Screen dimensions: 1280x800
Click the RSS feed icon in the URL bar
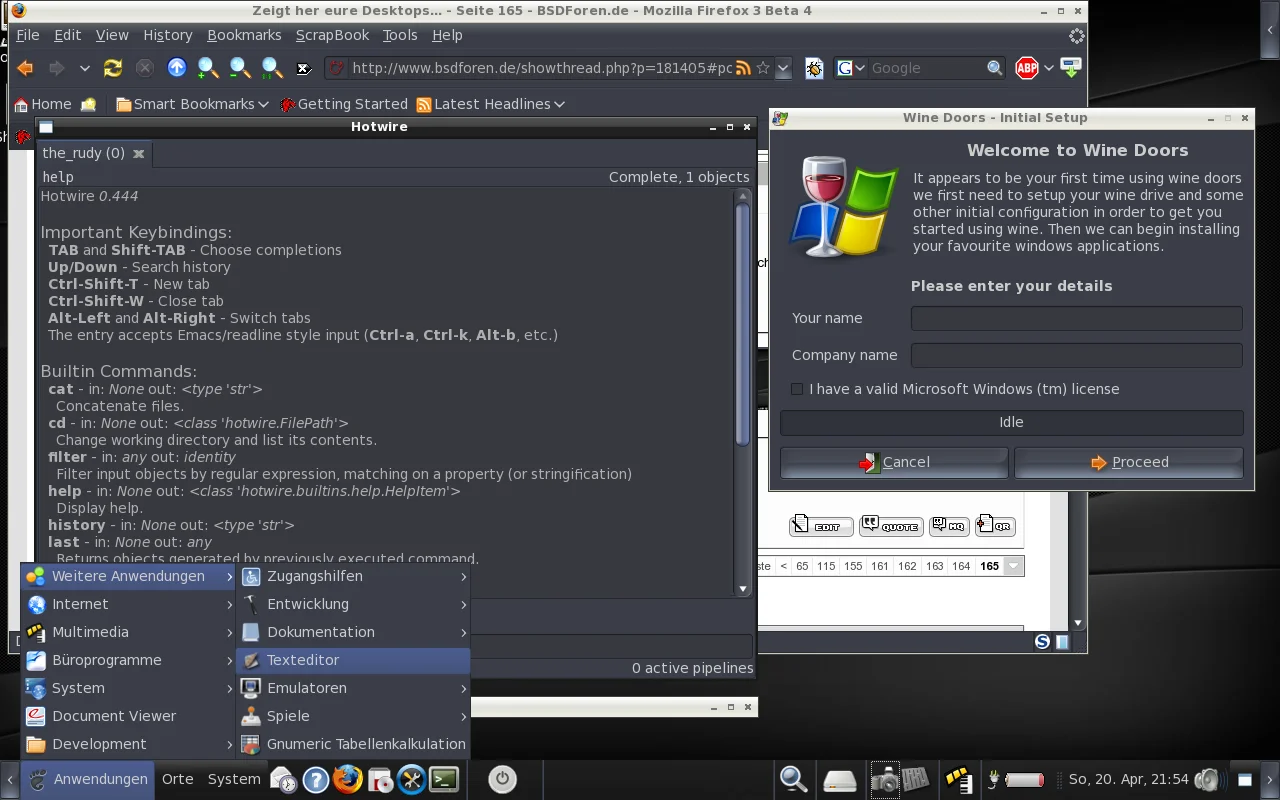pyautogui.click(x=743, y=68)
